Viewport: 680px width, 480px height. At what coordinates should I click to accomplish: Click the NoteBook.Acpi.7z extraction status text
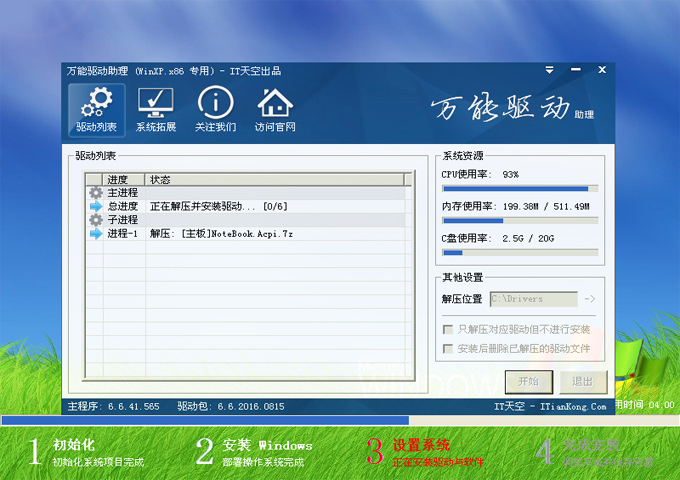coord(221,234)
